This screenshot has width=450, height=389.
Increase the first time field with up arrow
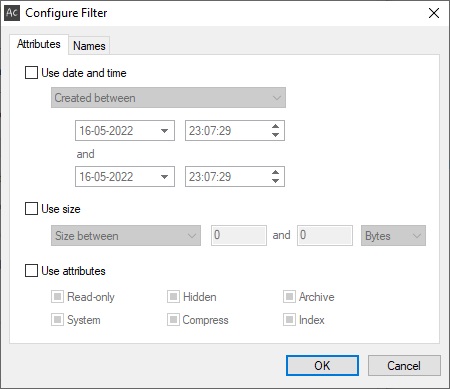click(275, 126)
